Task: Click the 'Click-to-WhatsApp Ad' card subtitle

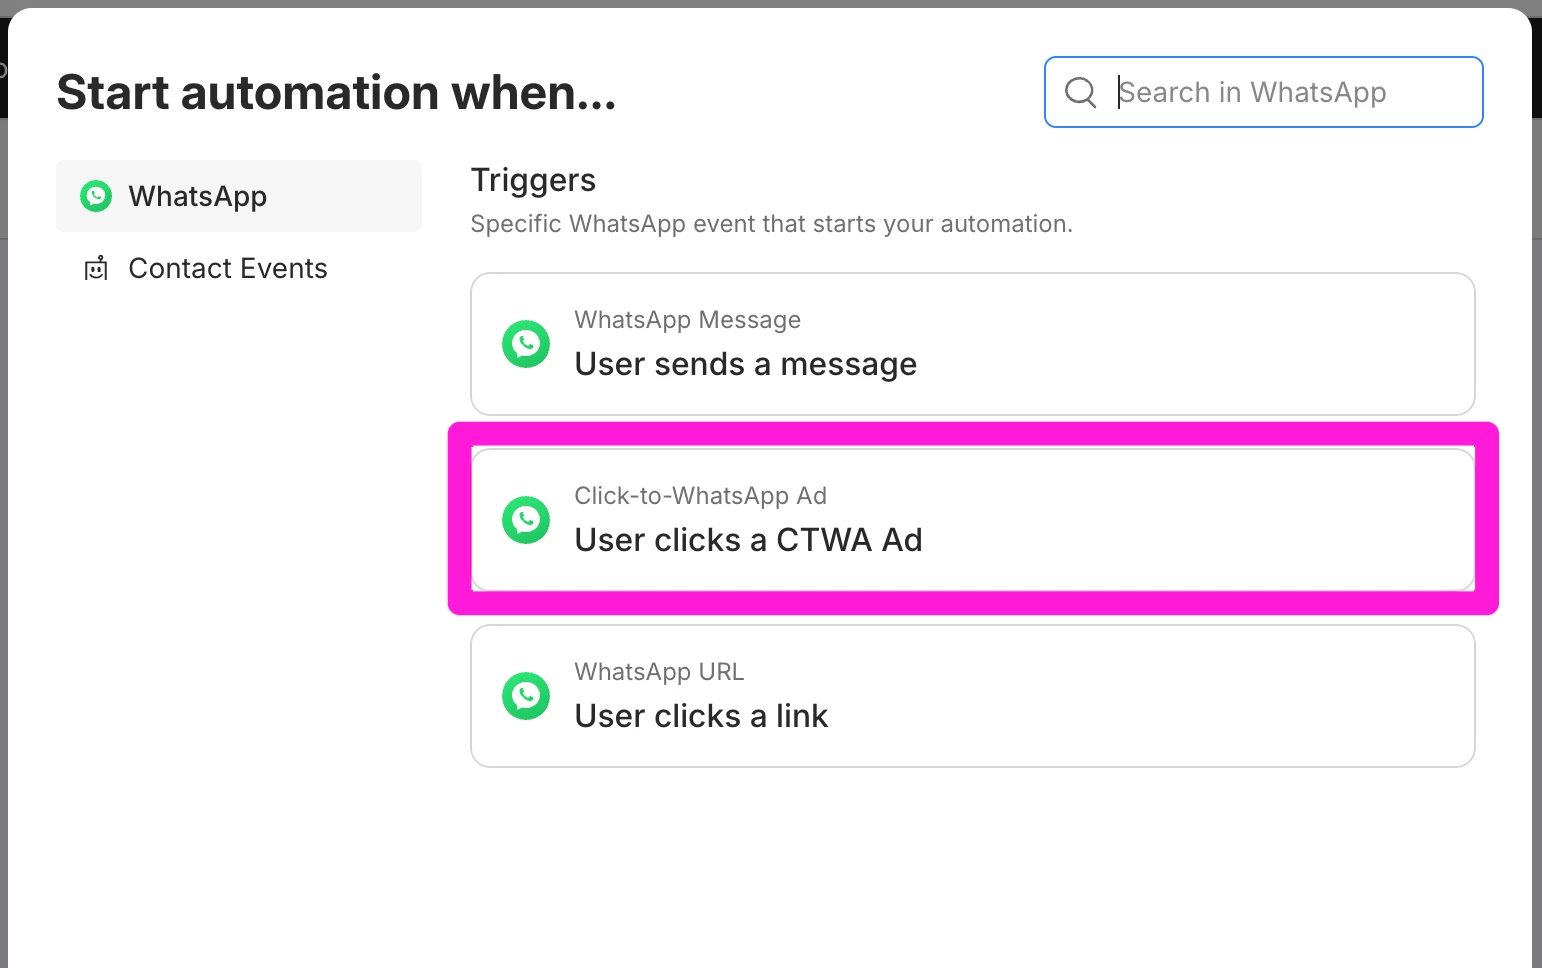Action: pyautogui.click(x=700, y=496)
